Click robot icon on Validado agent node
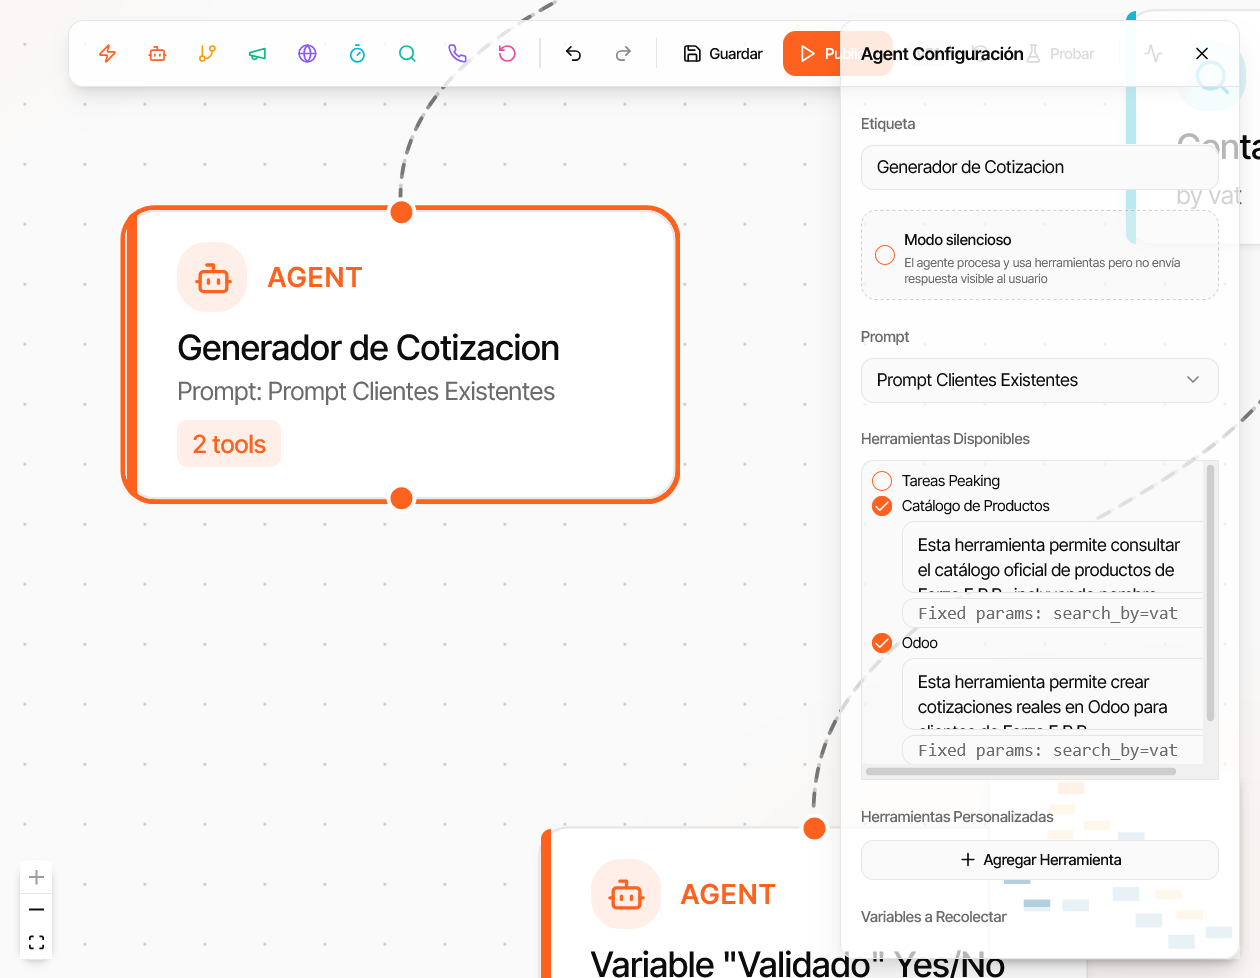This screenshot has width=1260, height=978. [626, 894]
